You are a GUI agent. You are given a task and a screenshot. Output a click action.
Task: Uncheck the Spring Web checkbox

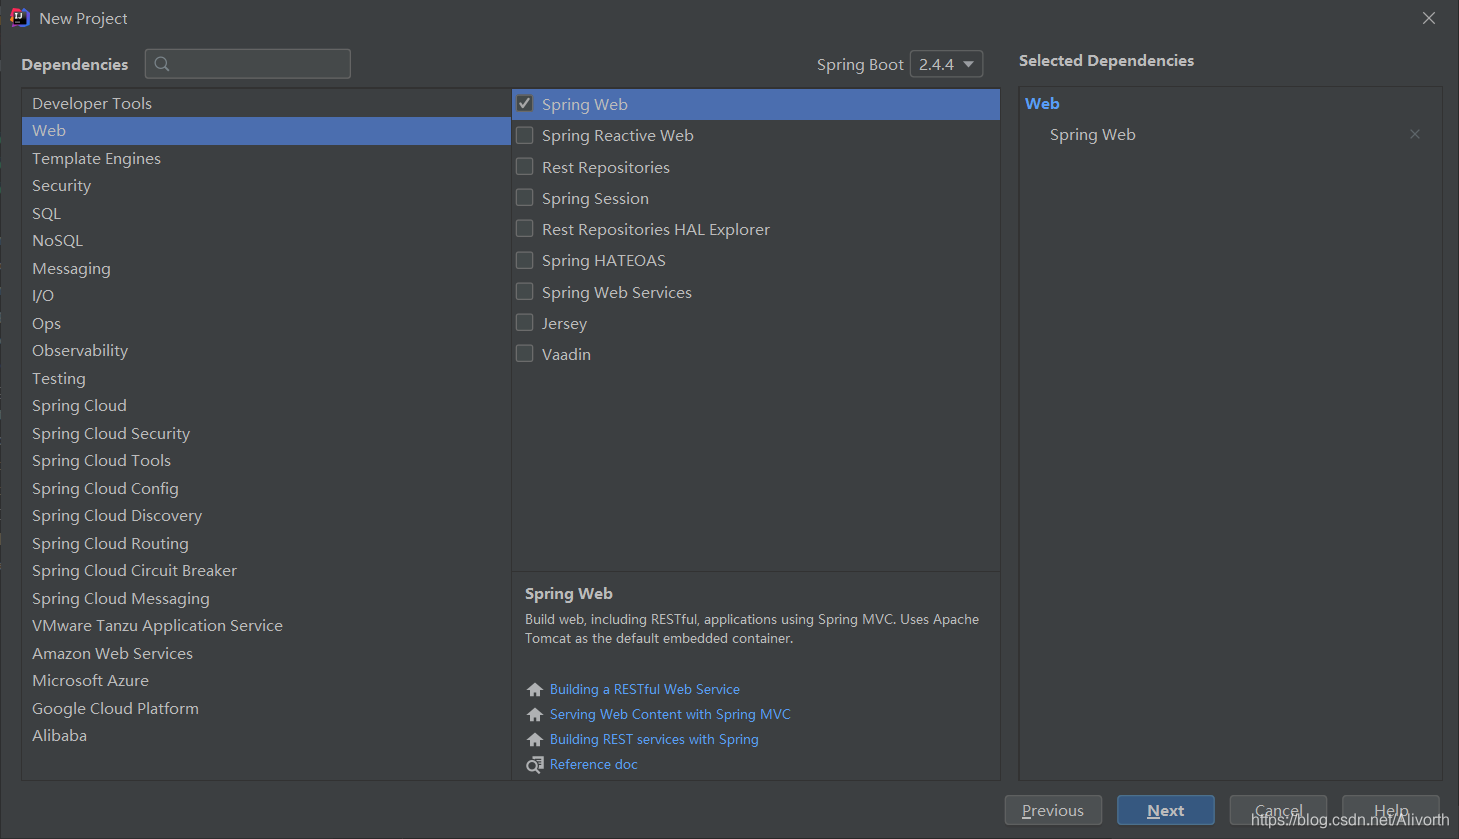point(524,103)
